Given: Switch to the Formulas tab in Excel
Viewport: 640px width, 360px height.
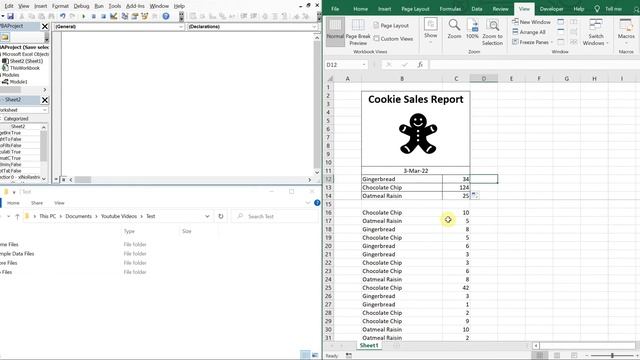Looking at the screenshot, I should pos(450,9).
